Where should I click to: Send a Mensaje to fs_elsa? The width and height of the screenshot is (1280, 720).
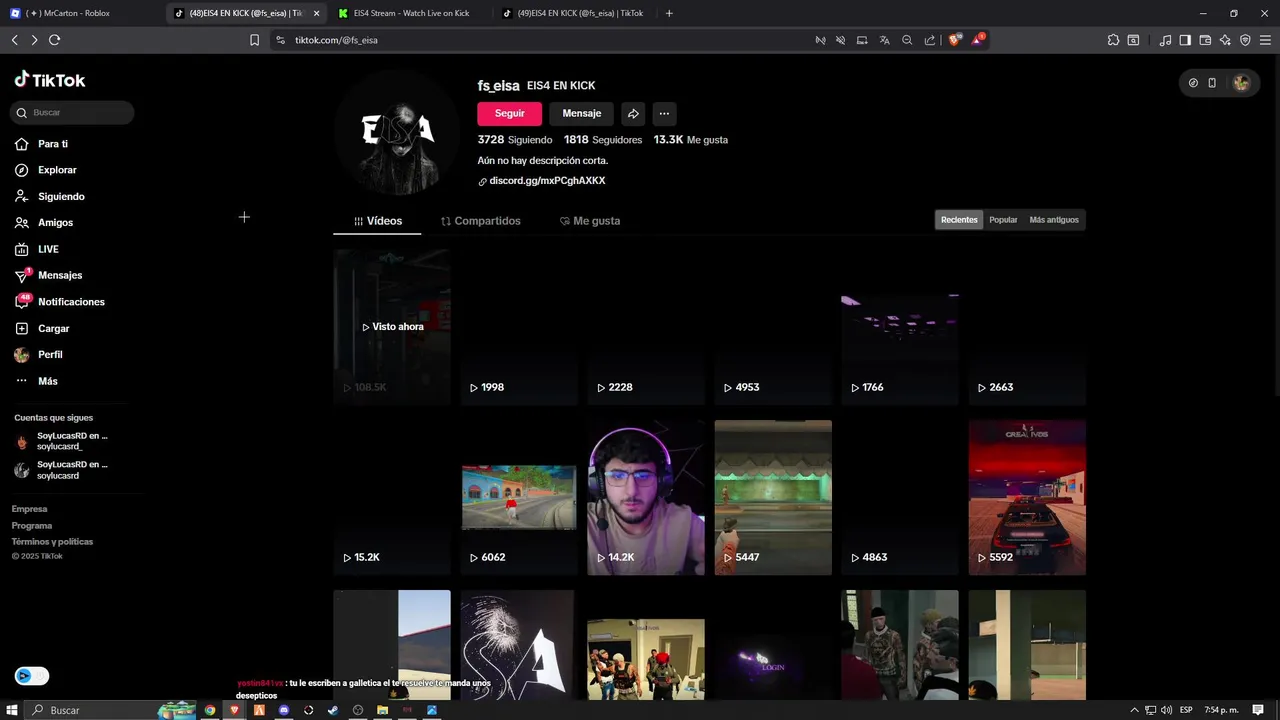click(x=582, y=113)
